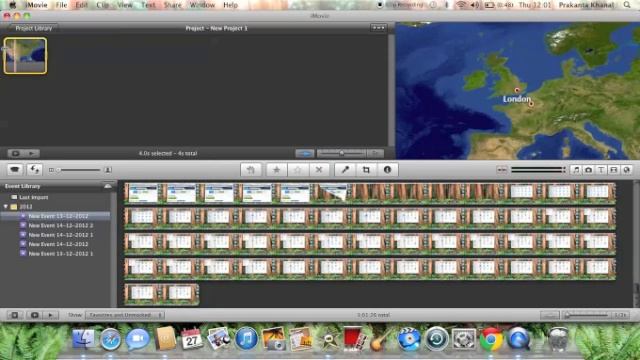Unmark selection with the hollow star
Screen dimensions: 640x360
298,170
